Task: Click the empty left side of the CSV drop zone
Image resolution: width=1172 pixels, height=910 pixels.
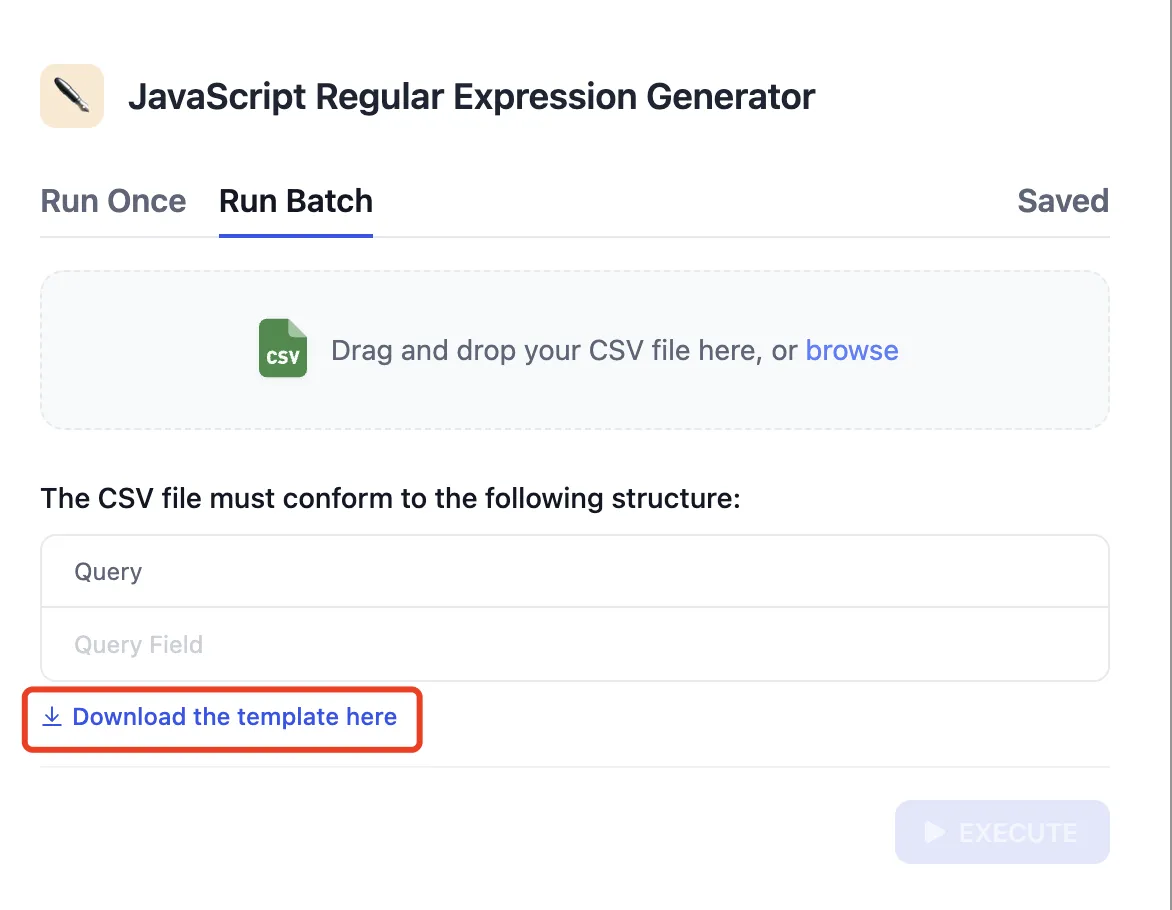Action: coord(140,350)
